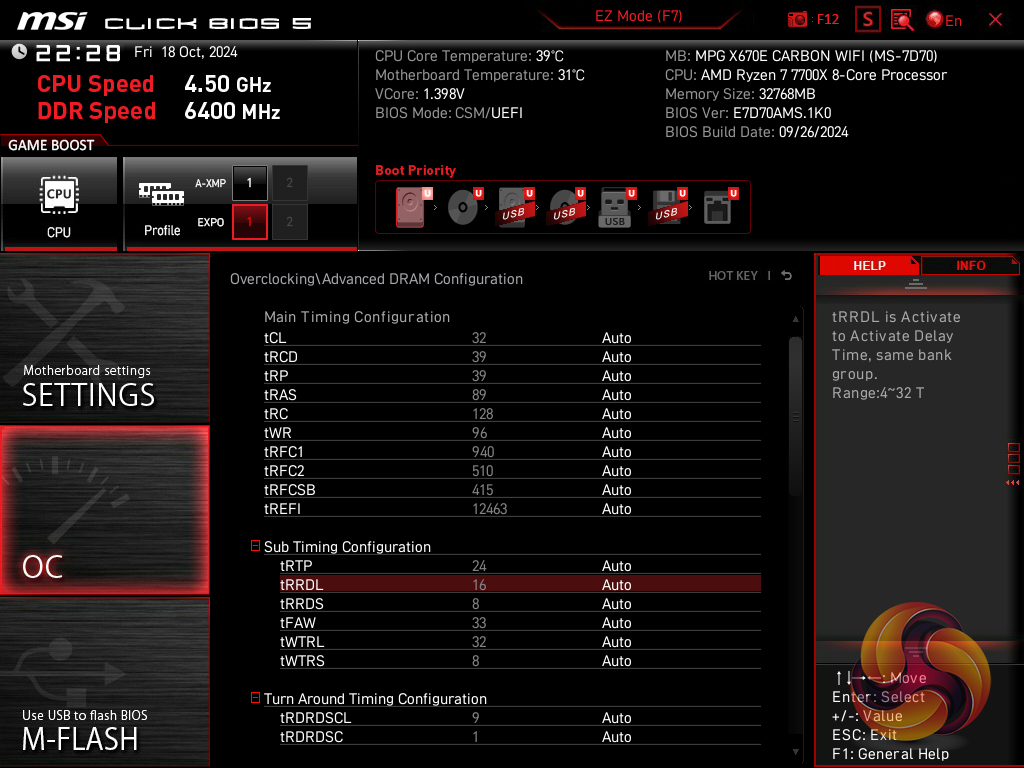Open tCL Auto value setting
Image resolution: width=1024 pixels, height=768 pixels.
(x=616, y=338)
